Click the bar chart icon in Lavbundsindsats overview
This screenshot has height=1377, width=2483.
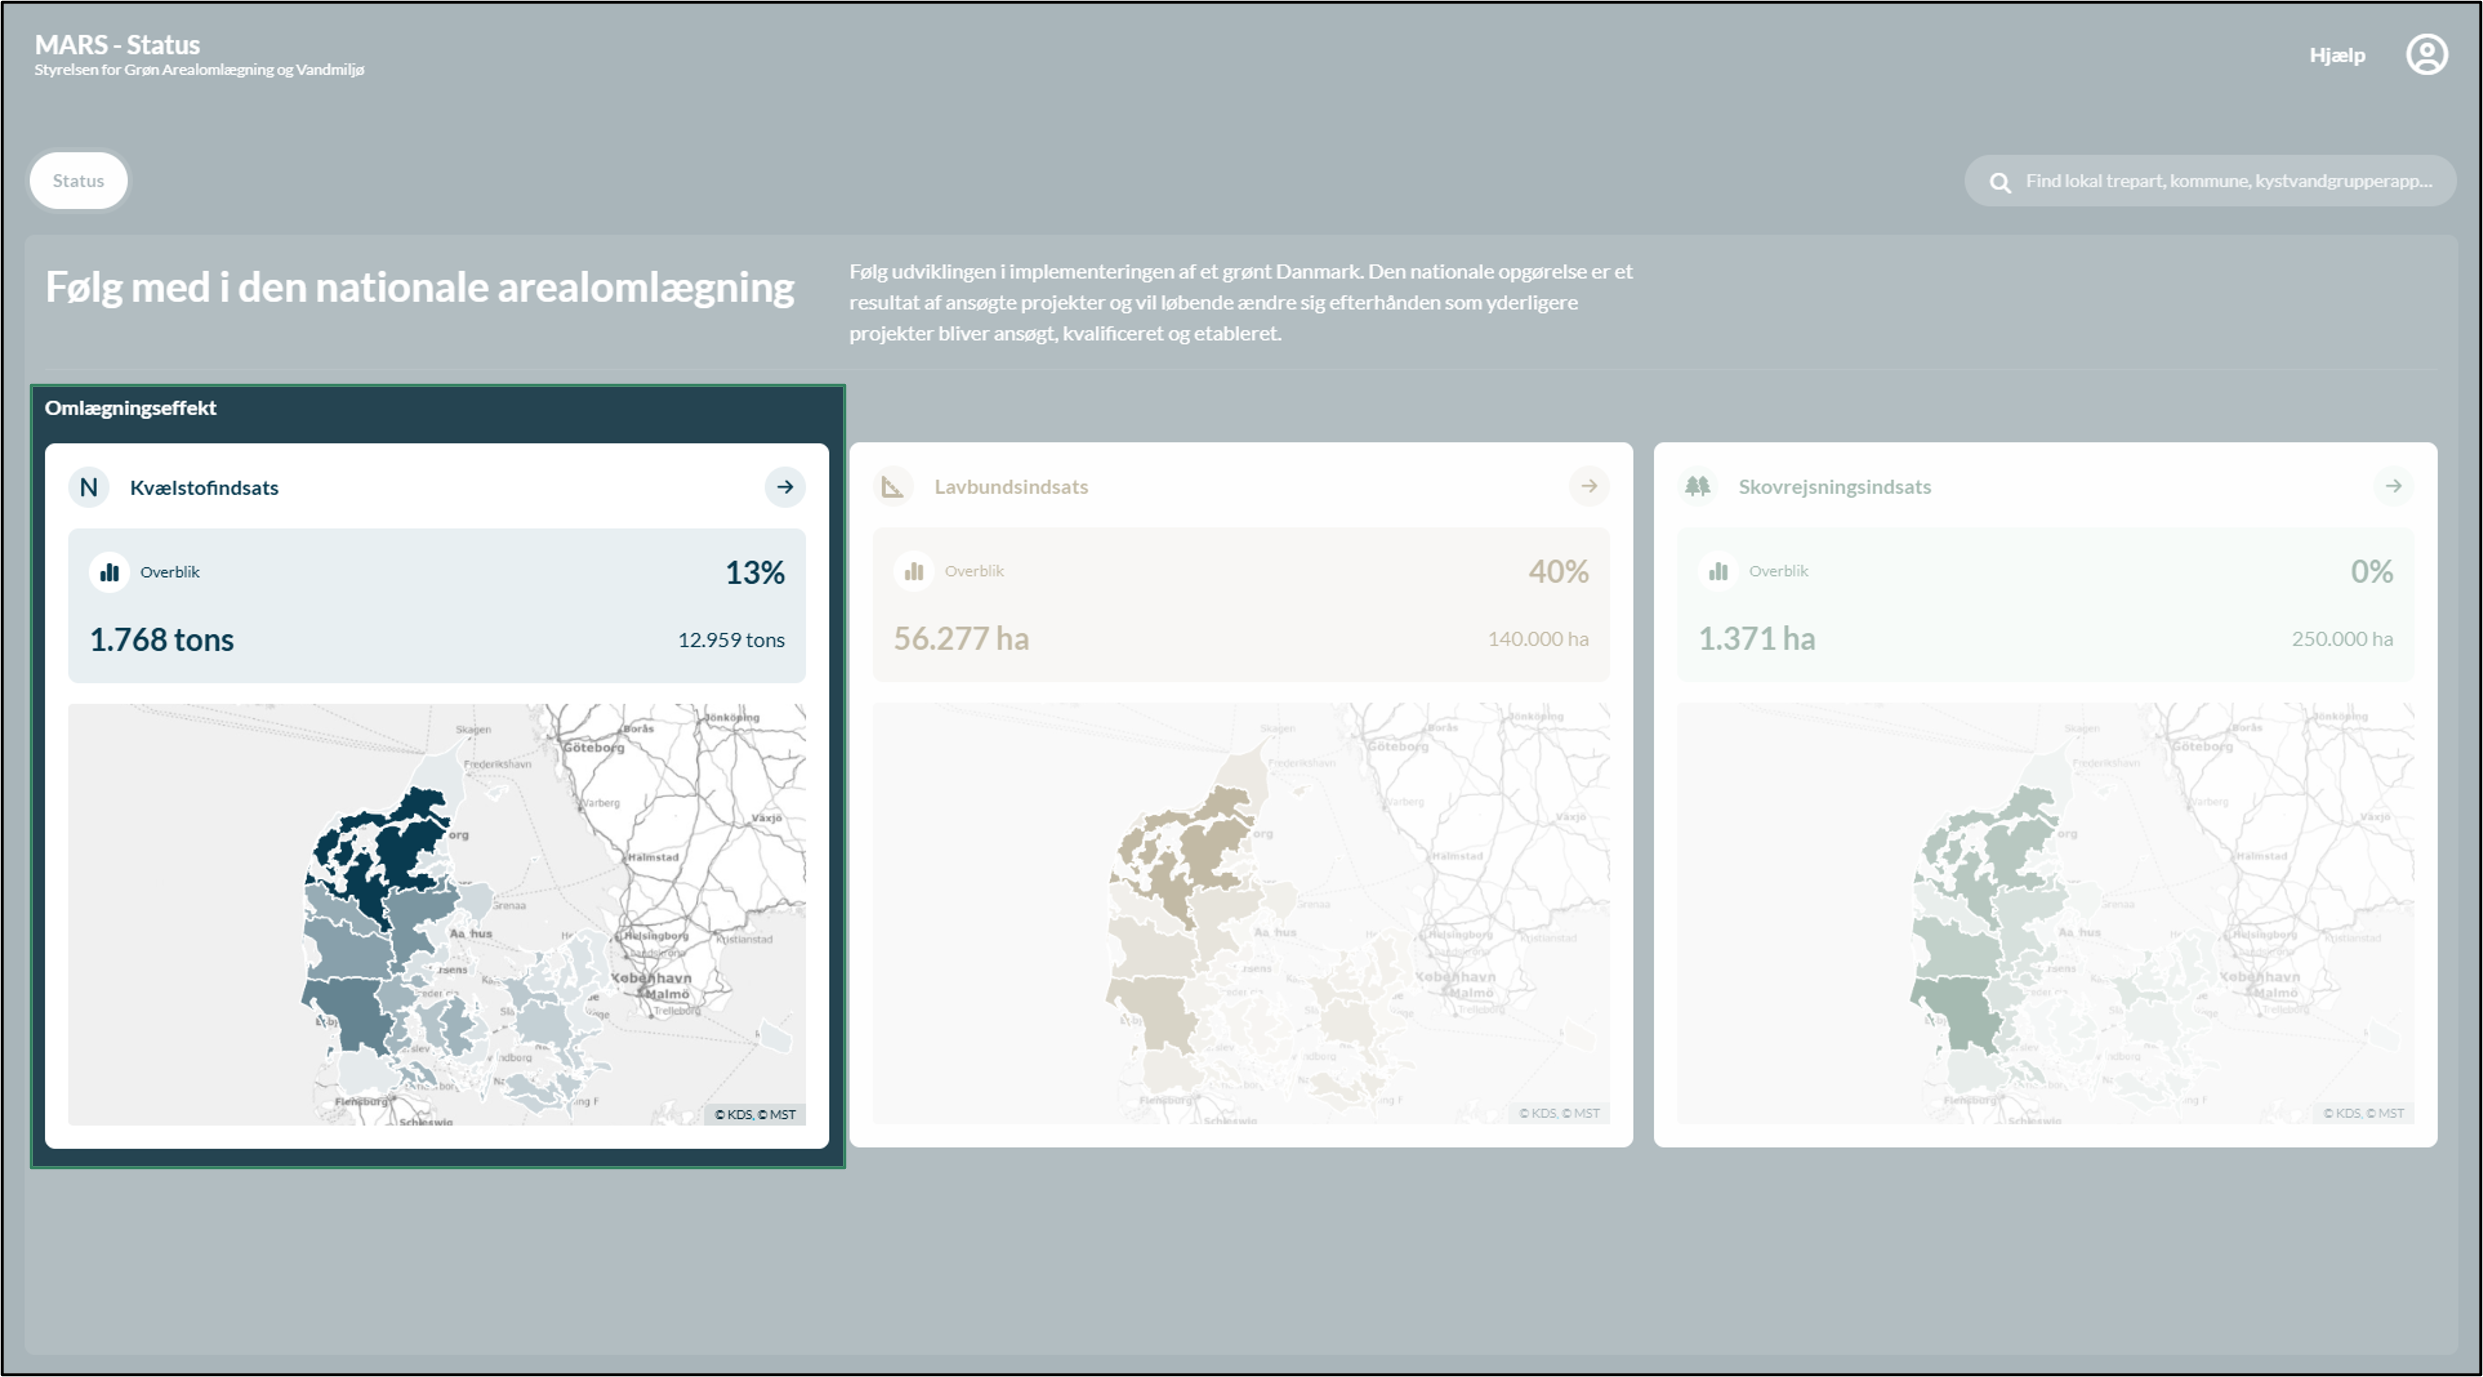913,571
